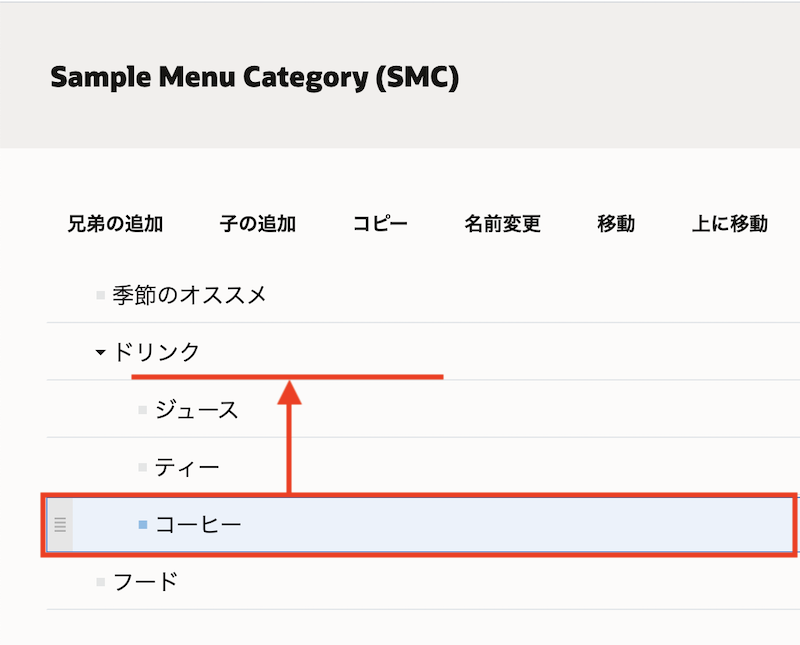The width and height of the screenshot is (800, 645).
Task: Click the 移動 toolbar button
Action: (616, 224)
